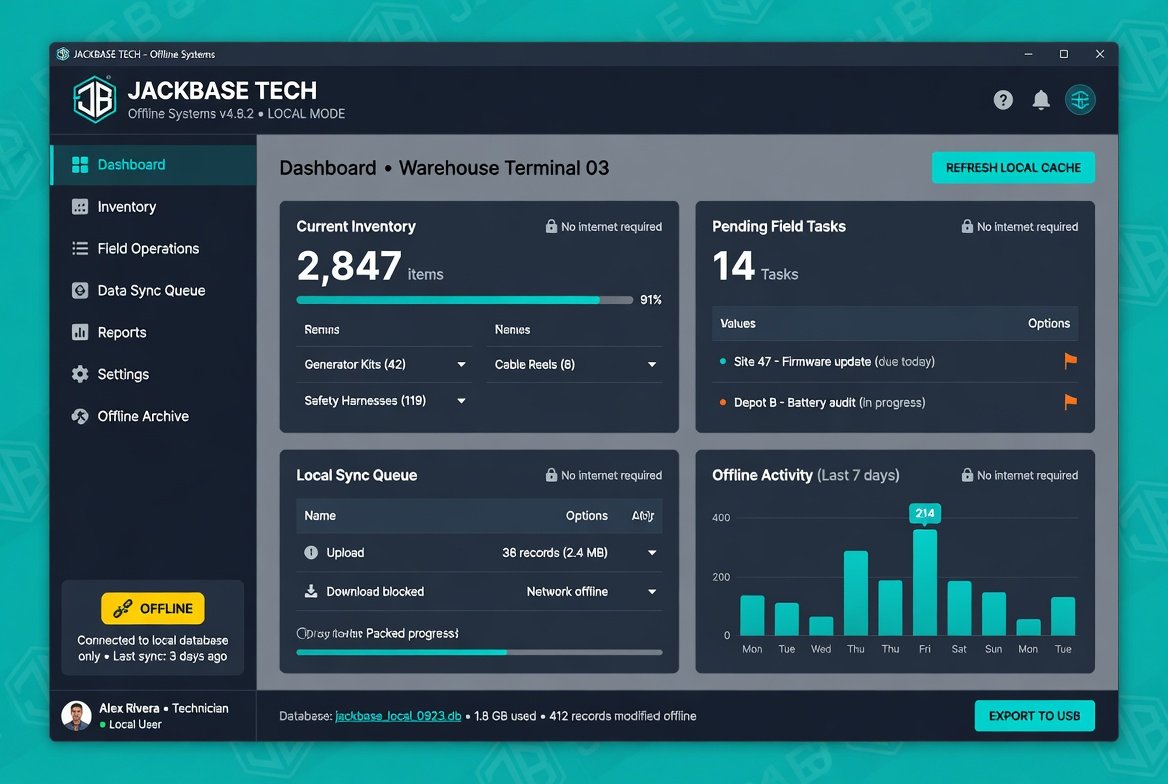Open Data Sync Queue in the sidebar
The image size is (1168, 784).
pyautogui.click(x=153, y=291)
